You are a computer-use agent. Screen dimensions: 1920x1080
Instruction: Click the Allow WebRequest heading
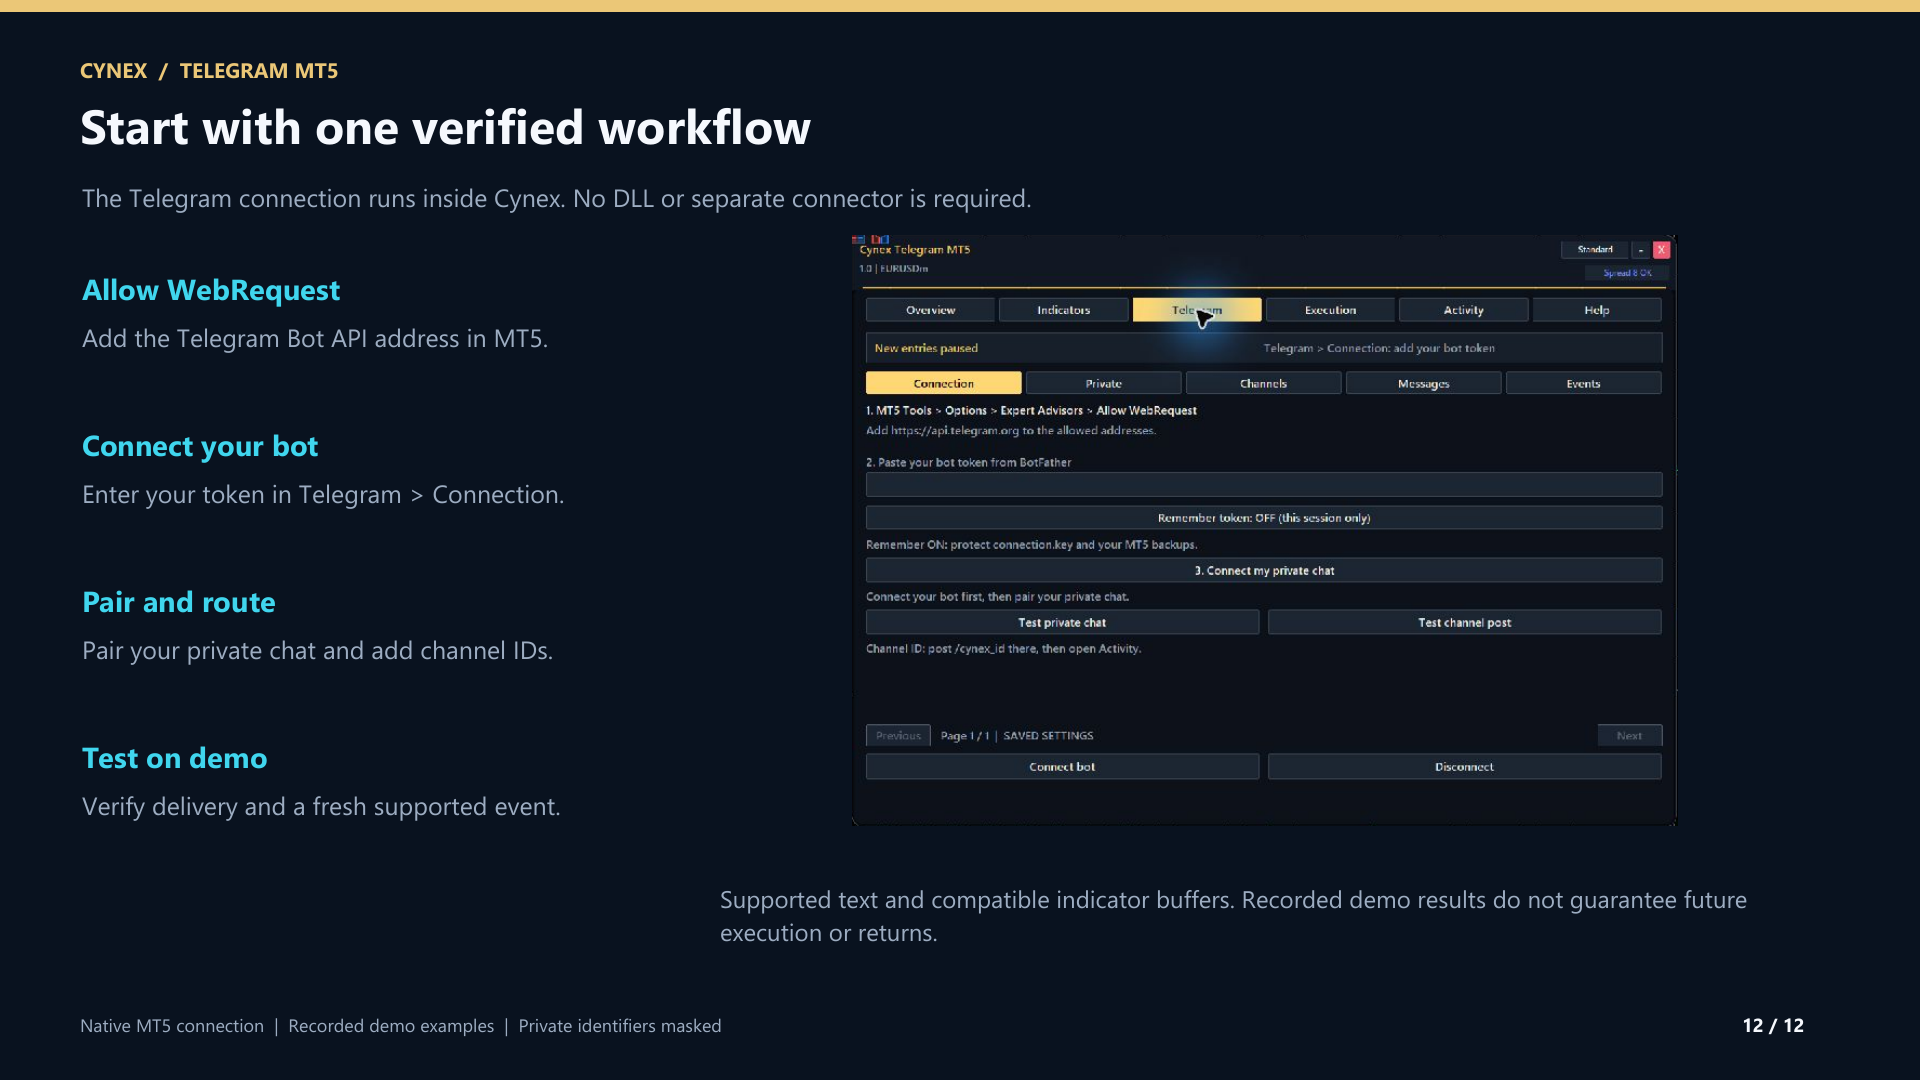pos(211,290)
